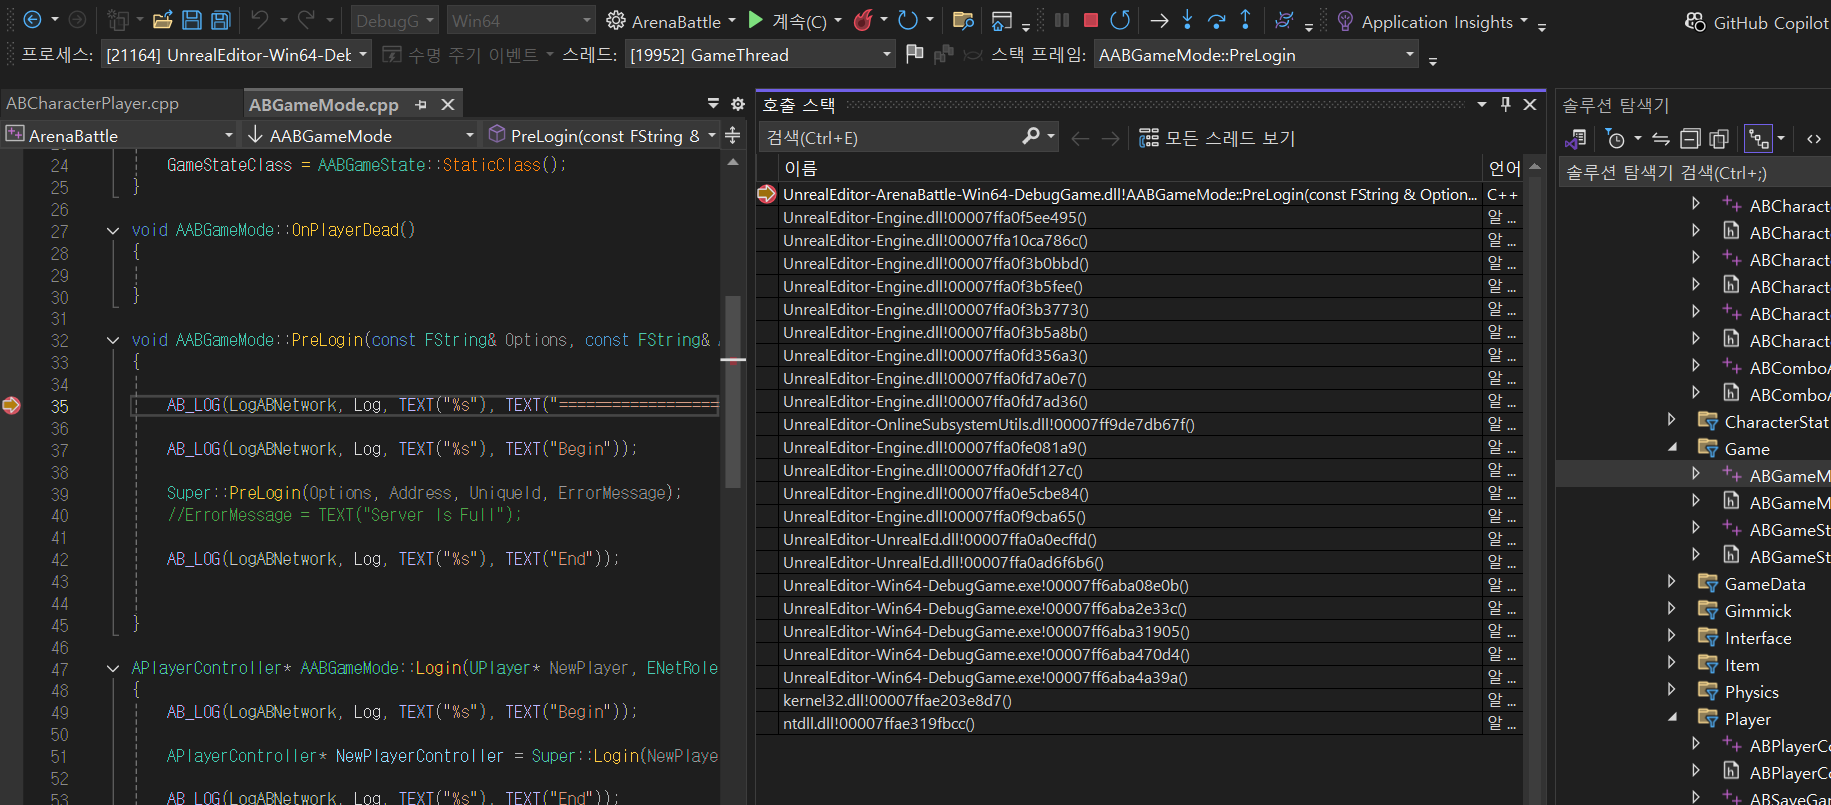Screen dimensions: 1831x805
Task: Restart the app with the circular arrow after Hot Reload
Action: 908,20
